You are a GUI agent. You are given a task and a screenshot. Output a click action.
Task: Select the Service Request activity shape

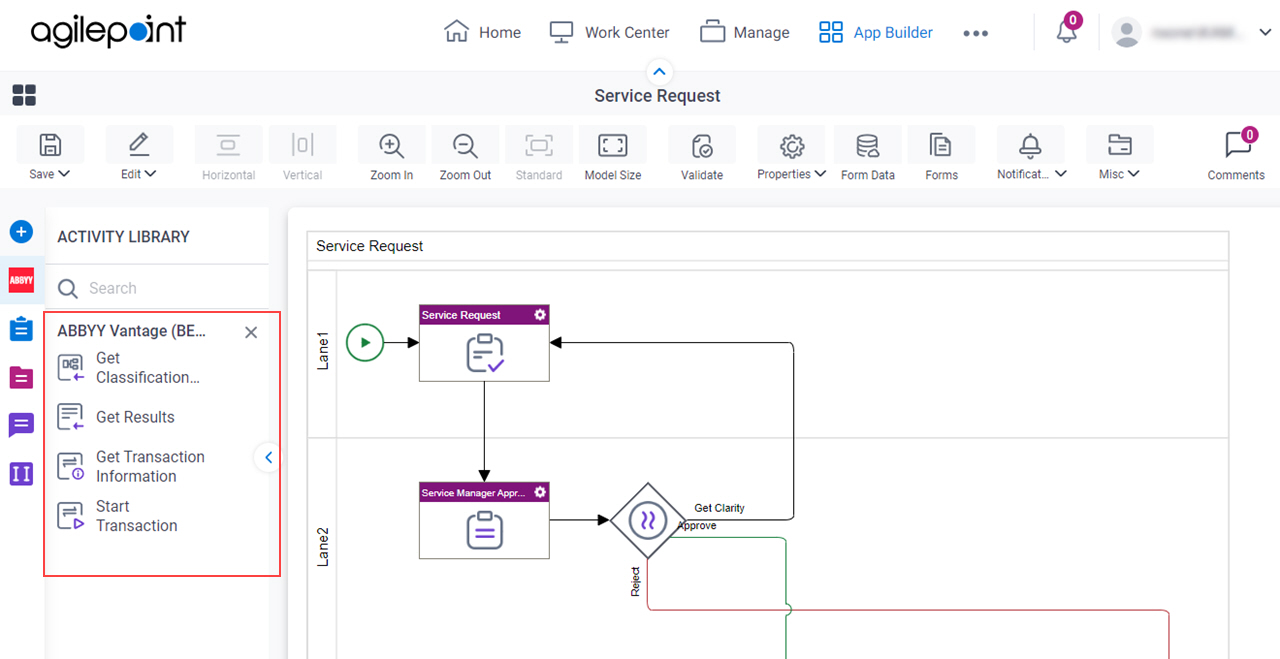tap(484, 343)
